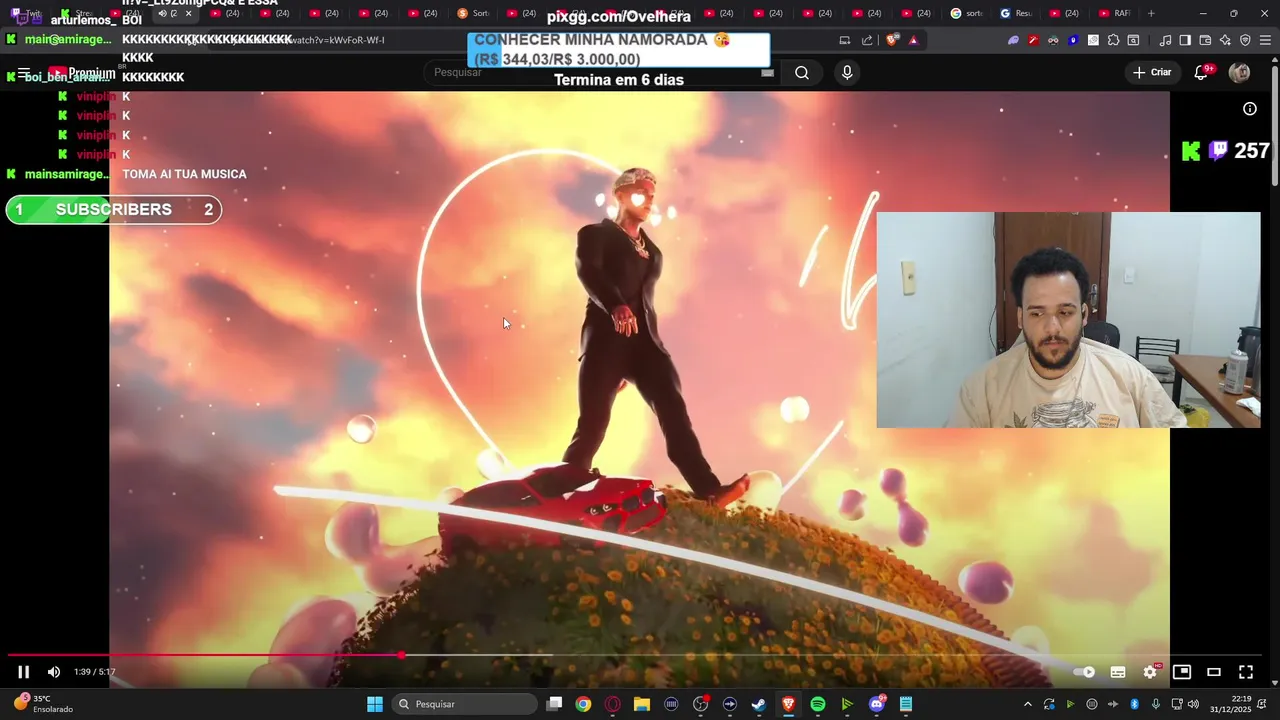
Task: Close the active audio-playing tab
Action: tap(188, 14)
